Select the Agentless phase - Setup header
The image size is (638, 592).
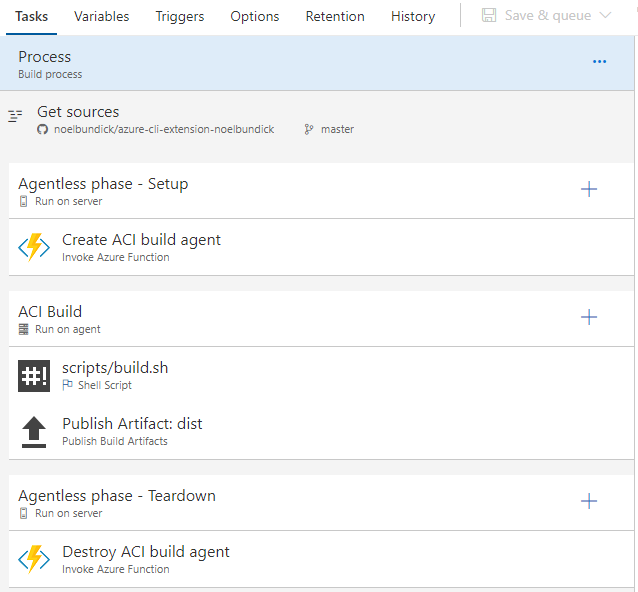(321, 191)
